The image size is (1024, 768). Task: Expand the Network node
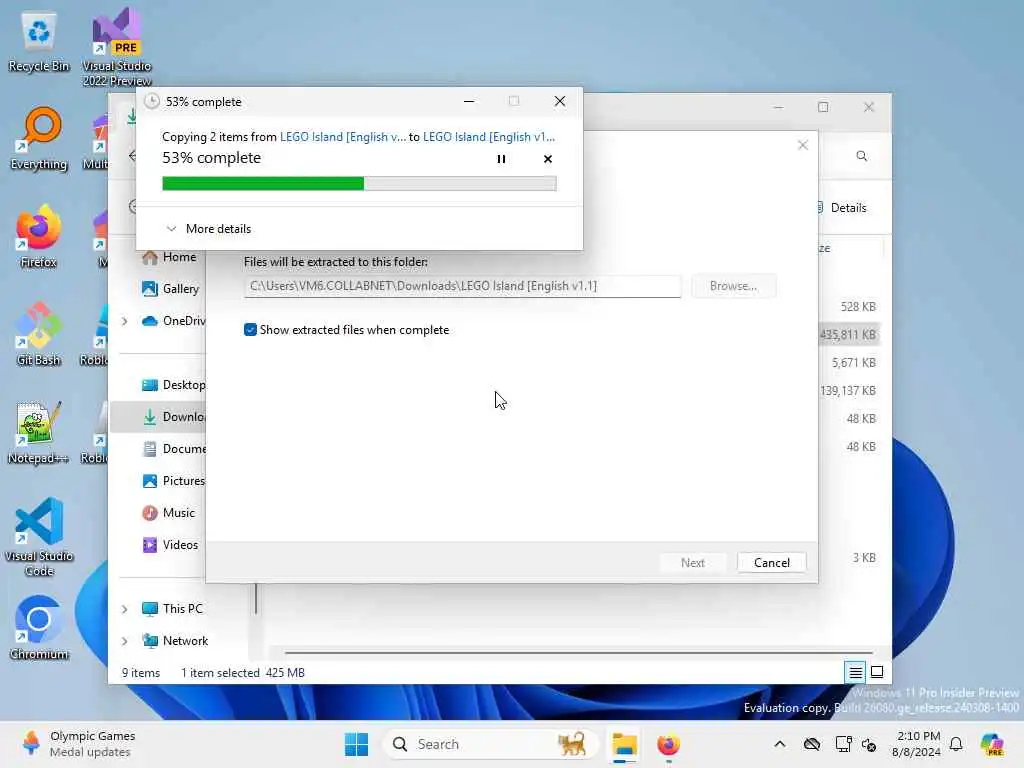pyautogui.click(x=124, y=641)
